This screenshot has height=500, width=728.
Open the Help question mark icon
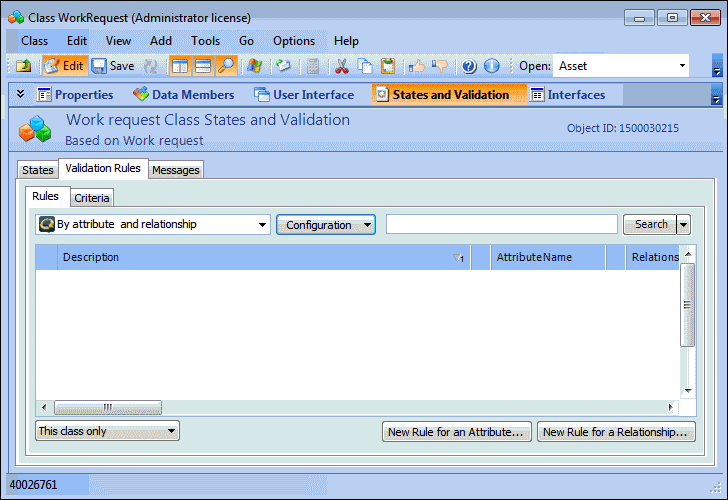tap(468, 66)
